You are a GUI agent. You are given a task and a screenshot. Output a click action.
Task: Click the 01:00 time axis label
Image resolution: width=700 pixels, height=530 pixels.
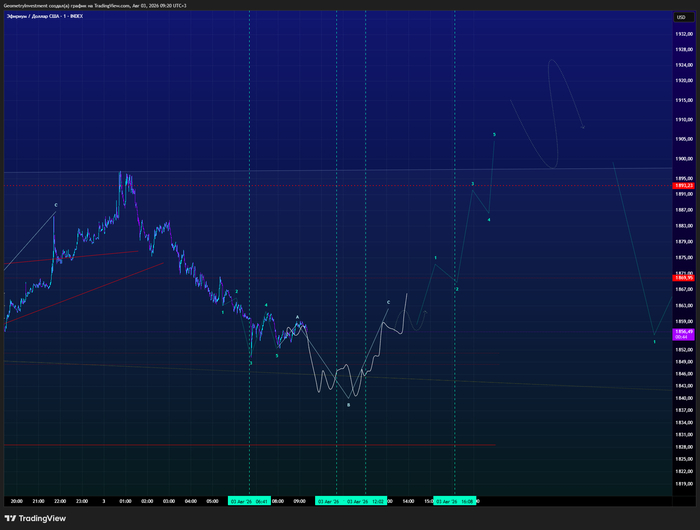[125, 501]
